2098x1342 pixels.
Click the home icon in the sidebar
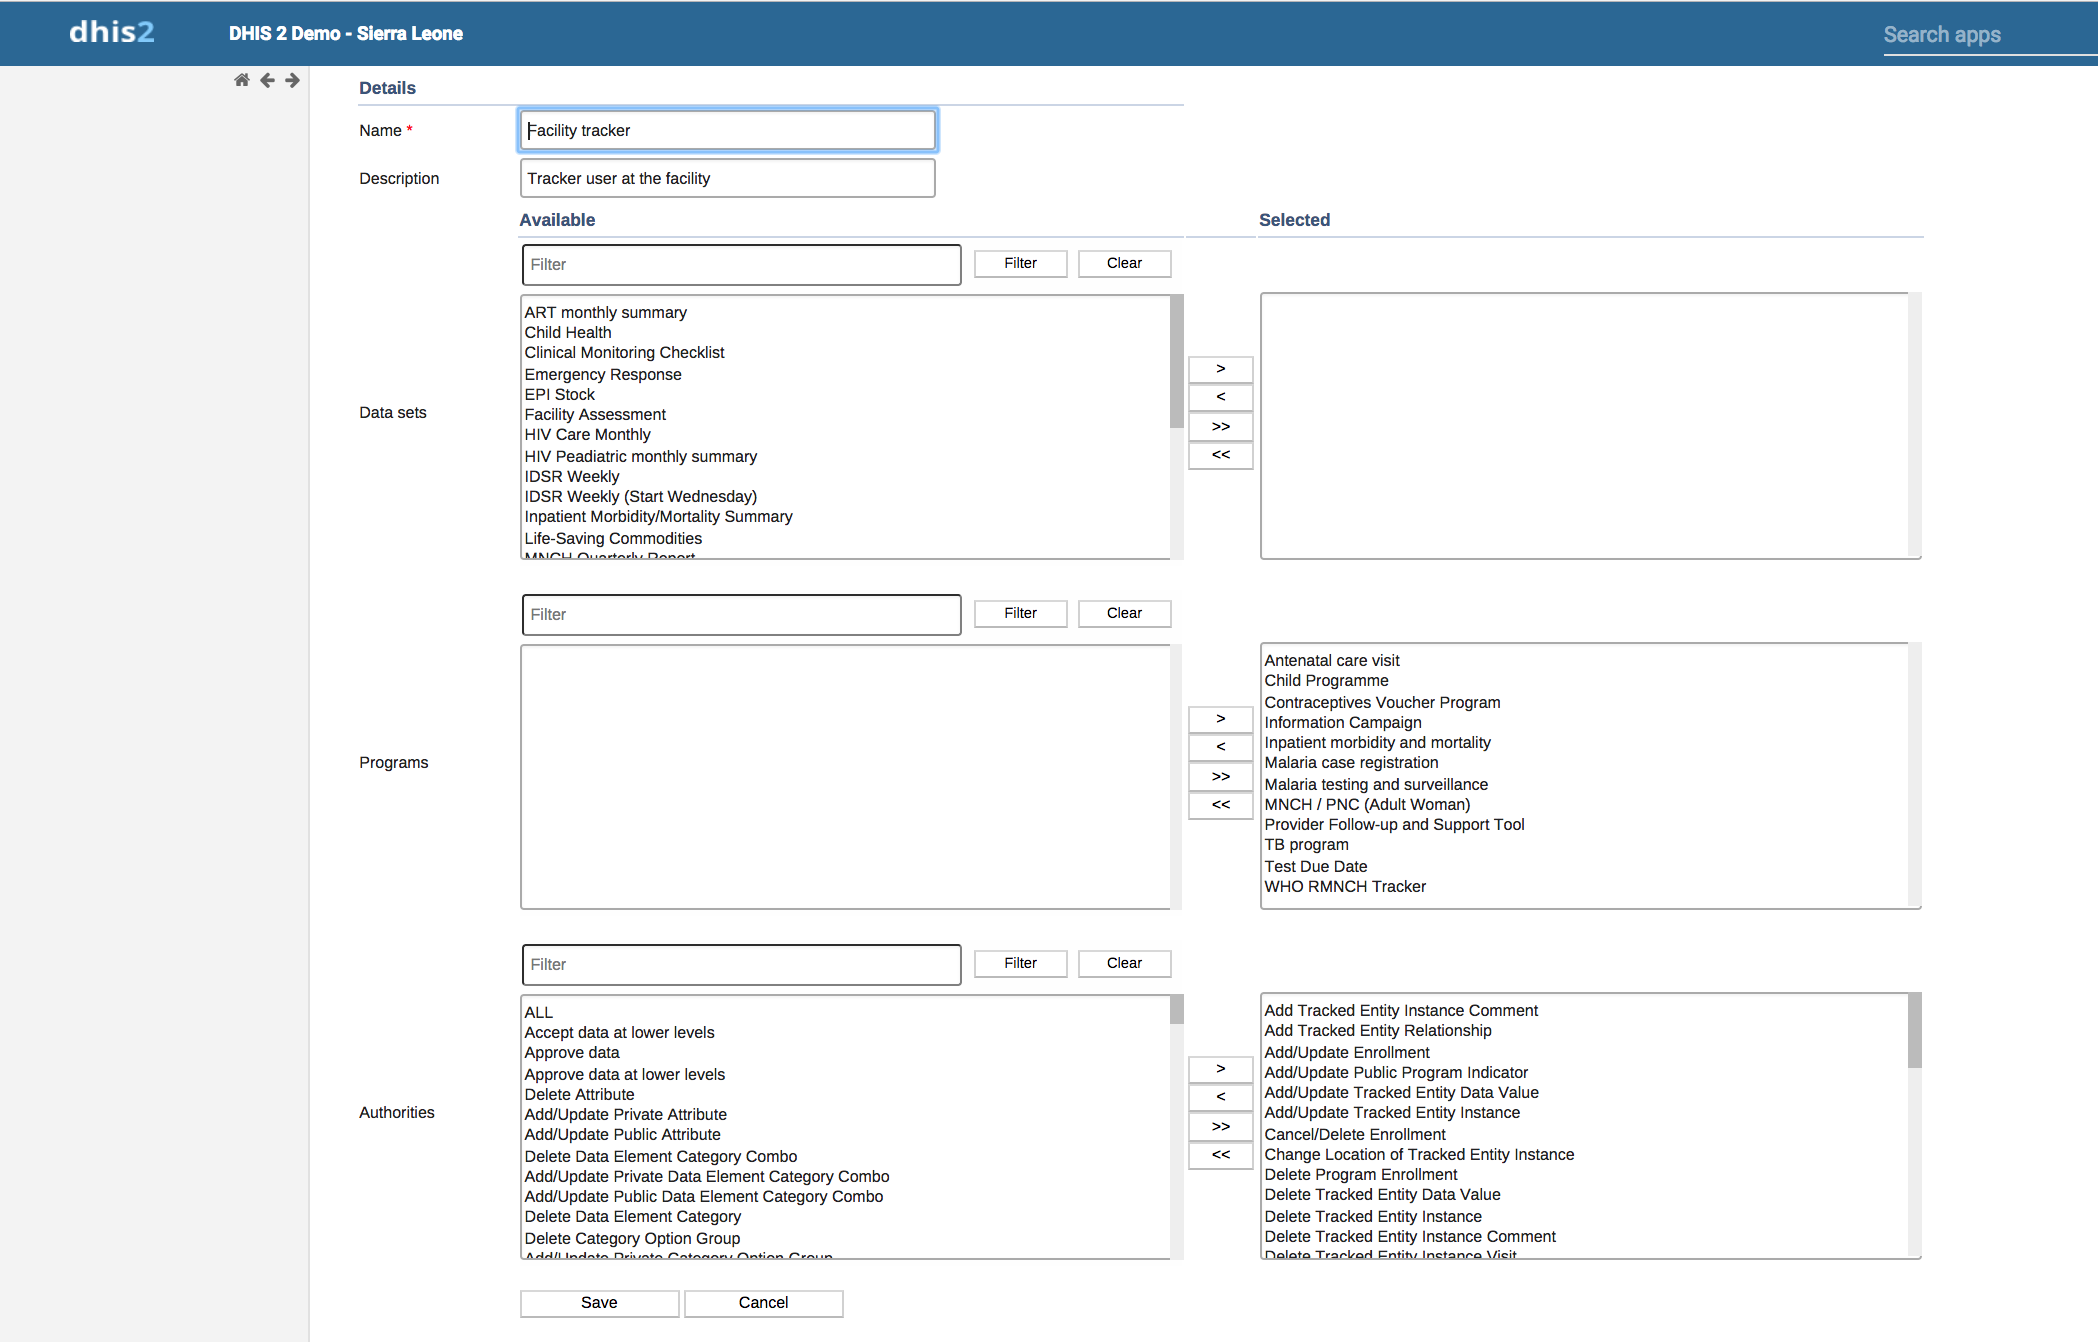pyautogui.click(x=241, y=80)
